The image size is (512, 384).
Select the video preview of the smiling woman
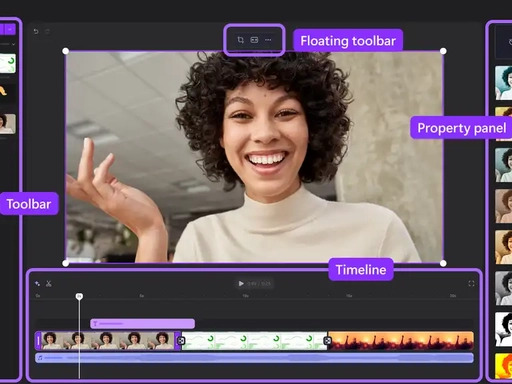pyautogui.click(x=254, y=157)
